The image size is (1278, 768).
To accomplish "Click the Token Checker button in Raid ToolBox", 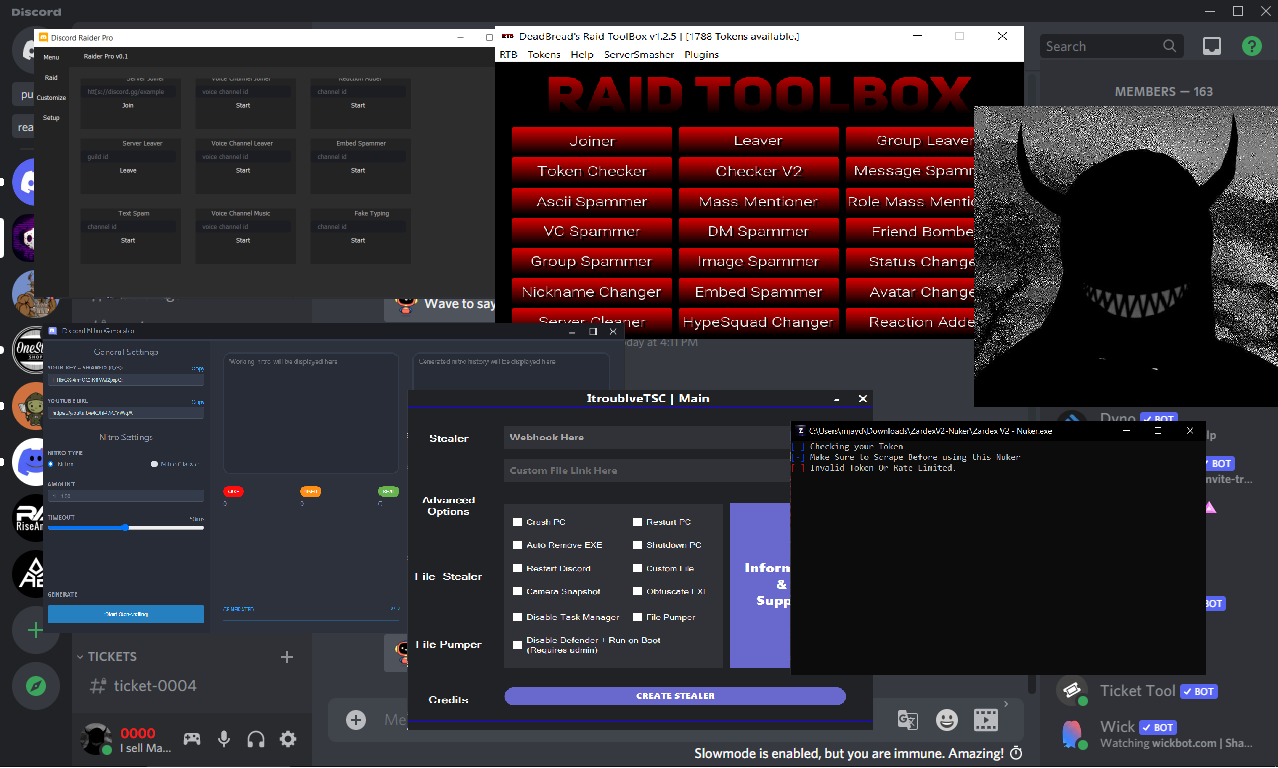I will (x=592, y=171).
